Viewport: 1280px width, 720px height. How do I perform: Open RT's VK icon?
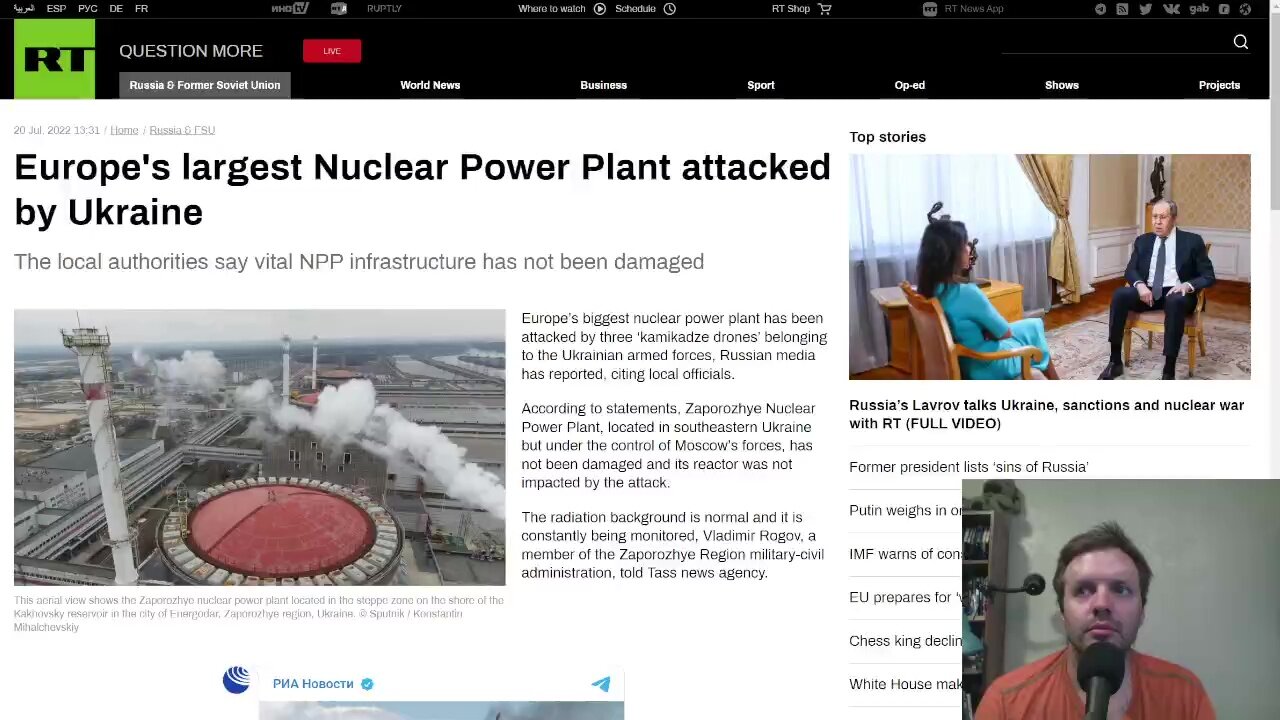(x=1171, y=9)
